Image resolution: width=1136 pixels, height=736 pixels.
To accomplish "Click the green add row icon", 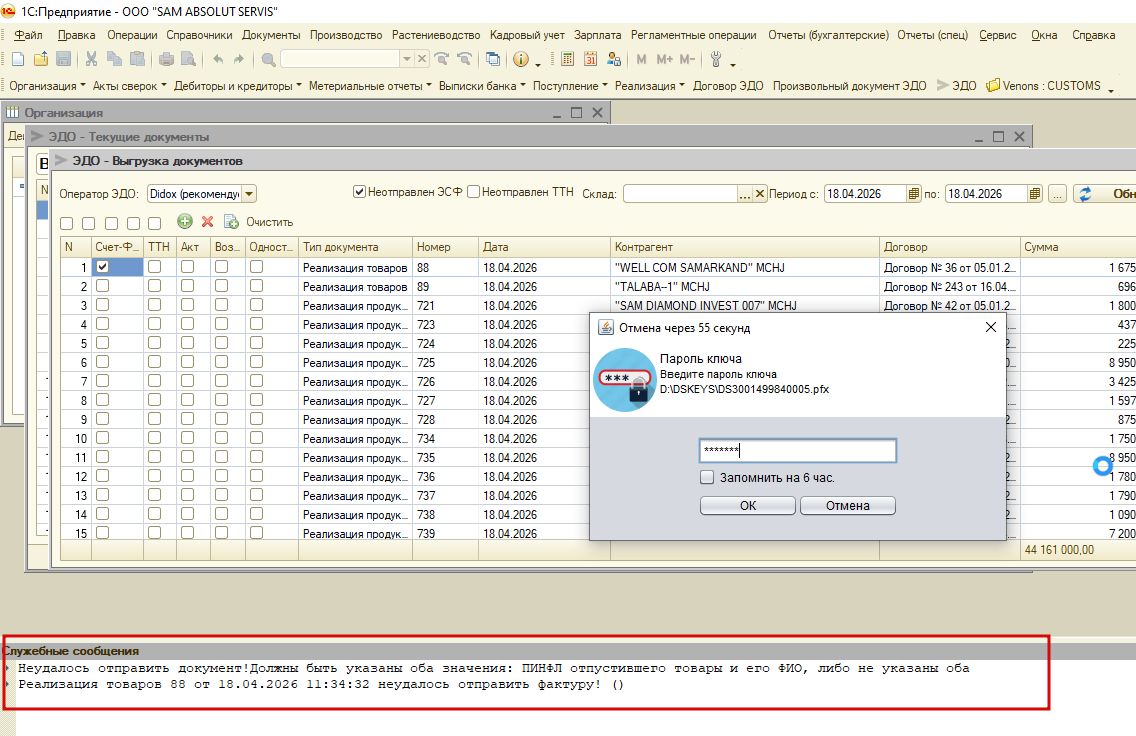I will 184,222.
